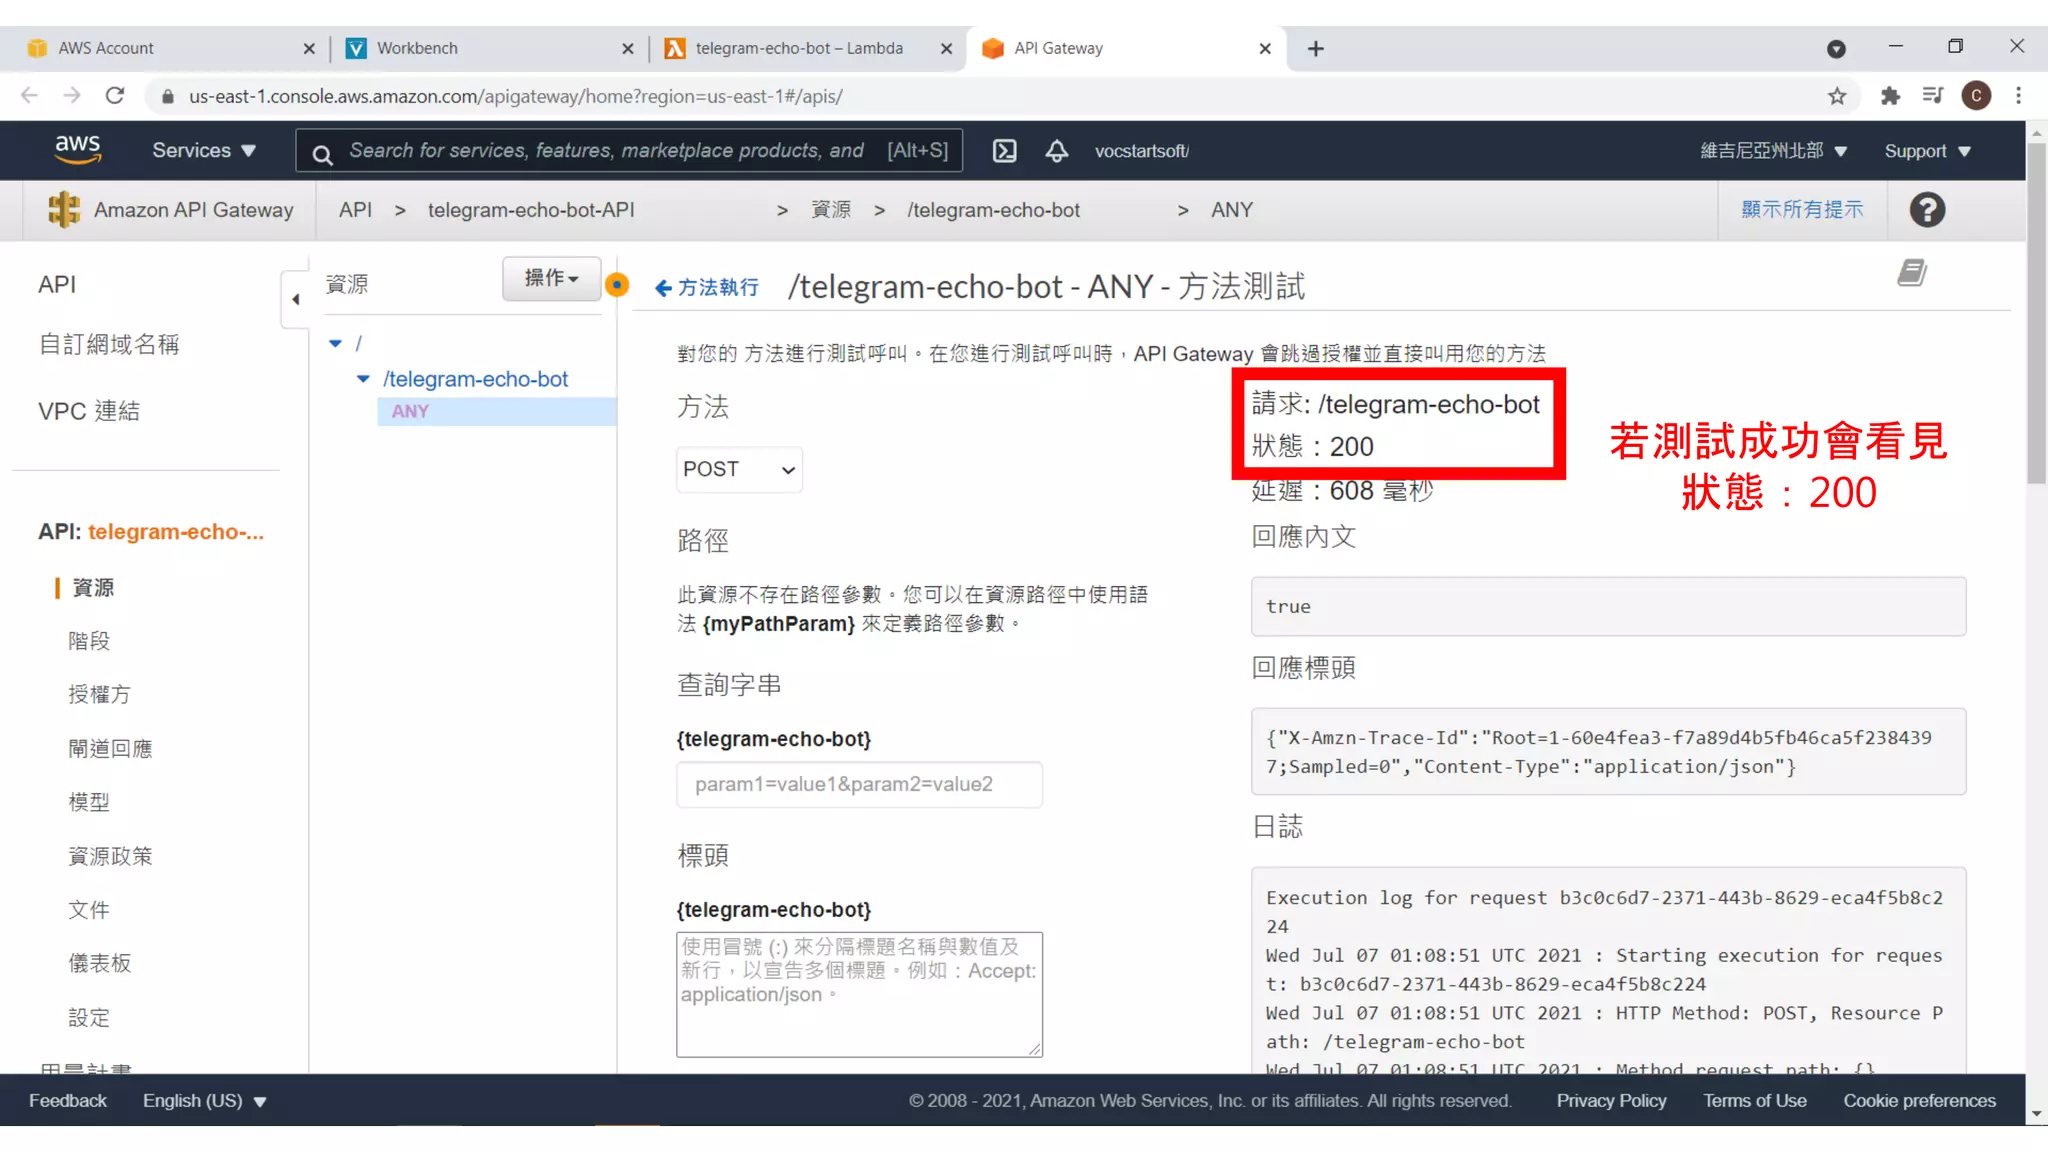Open the 操作 actions dropdown
The width and height of the screenshot is (2048, 1152).
point(551,278)
